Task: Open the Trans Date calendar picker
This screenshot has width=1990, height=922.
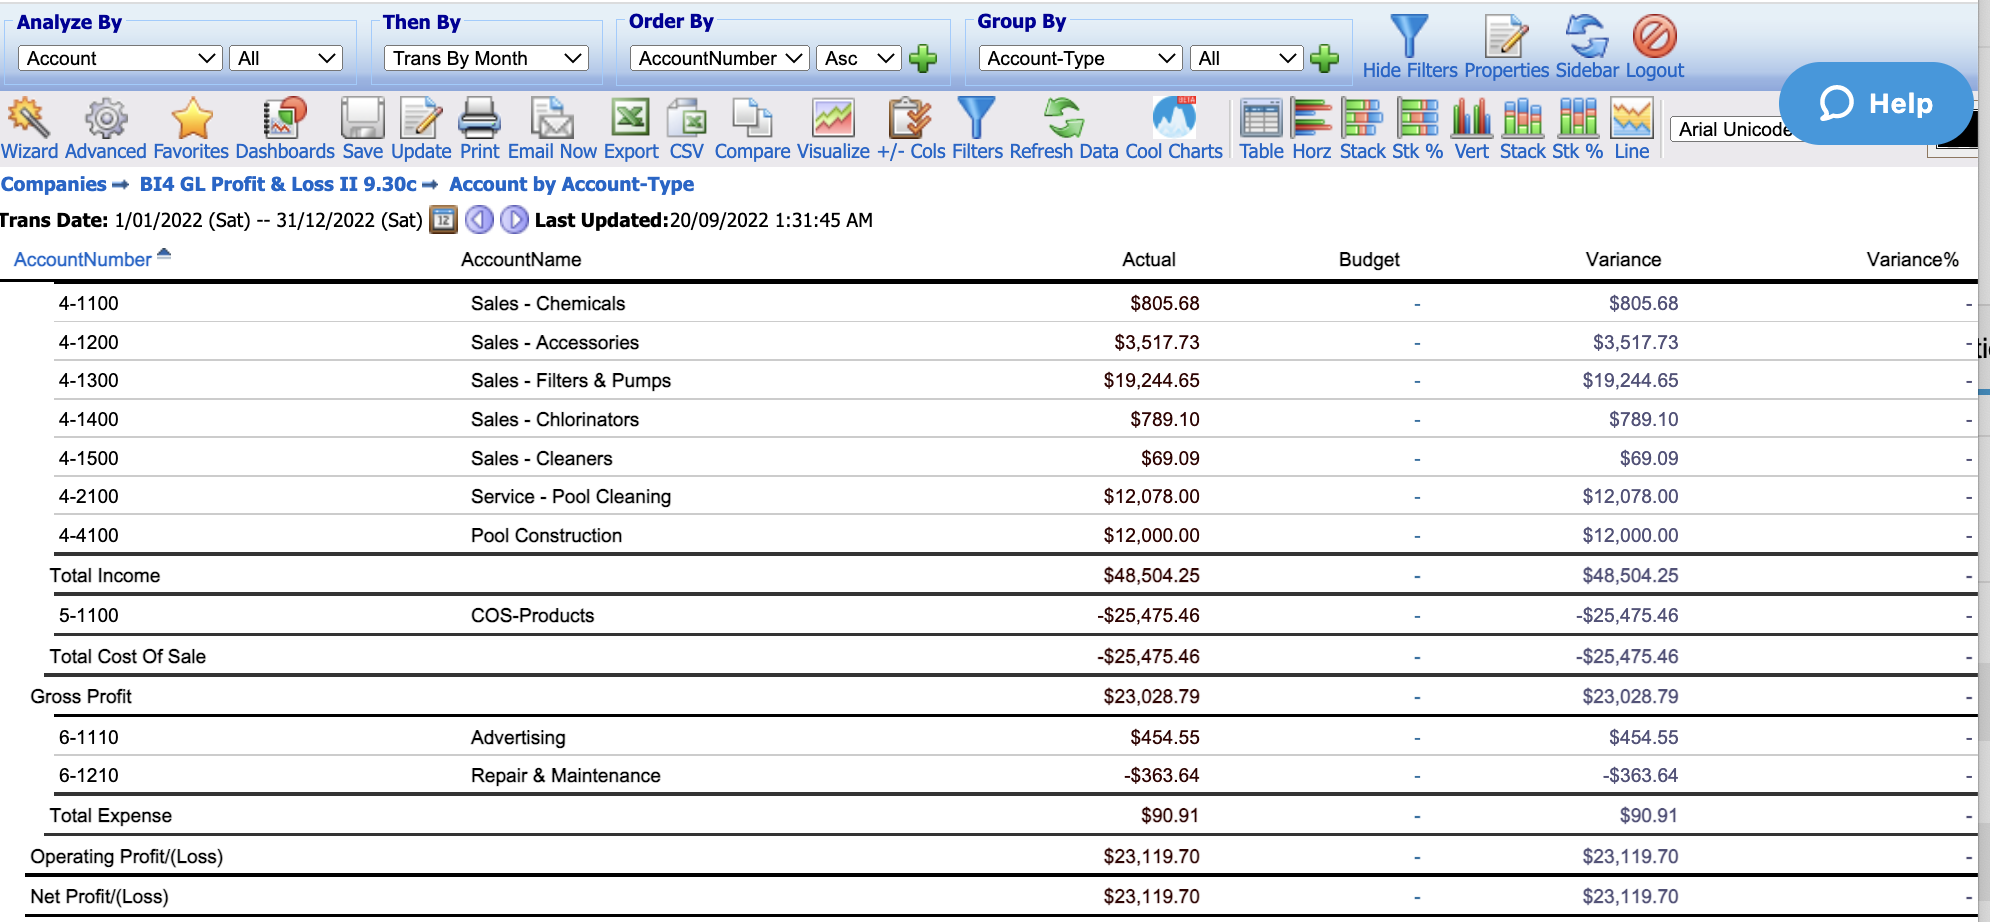Action: pyautogui.click(x=443, y=219)
